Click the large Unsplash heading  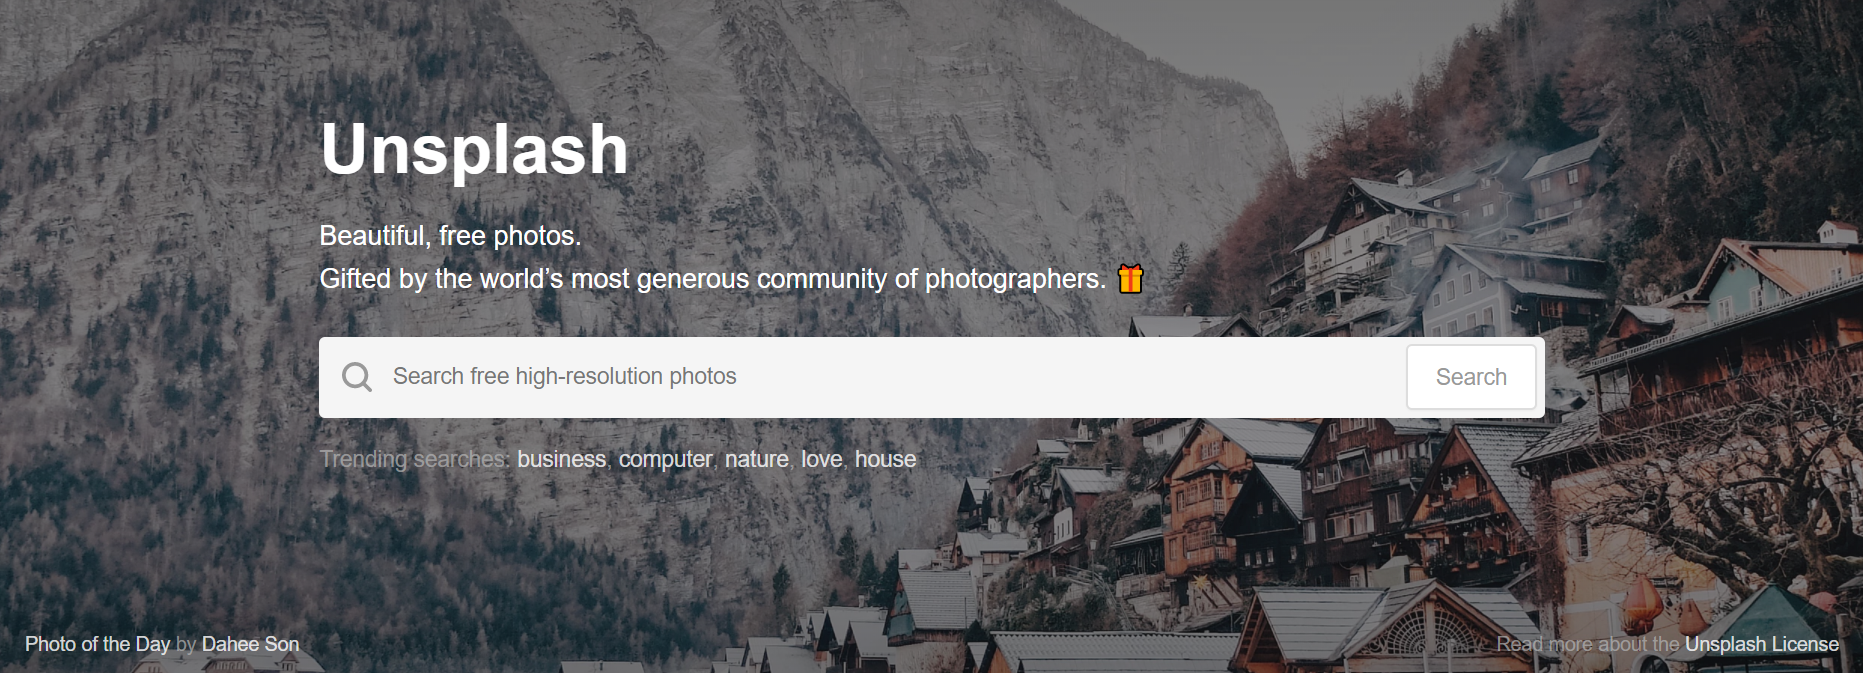(474, 149)
